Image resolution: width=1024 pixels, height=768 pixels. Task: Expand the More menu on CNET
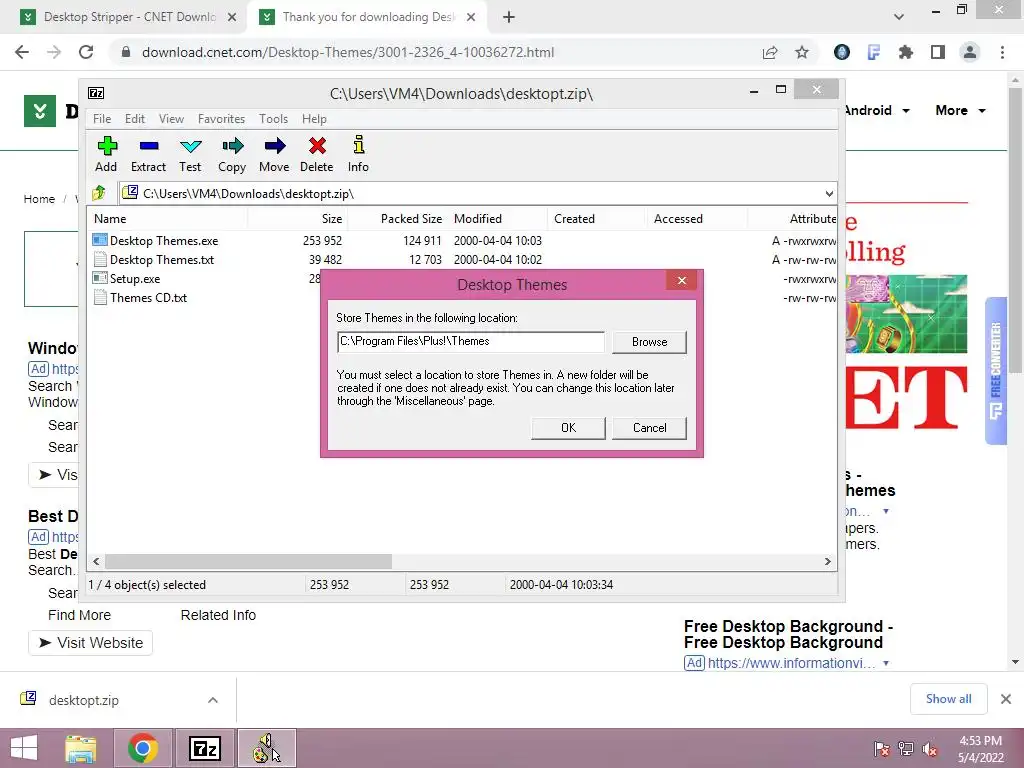pos(960,110)
